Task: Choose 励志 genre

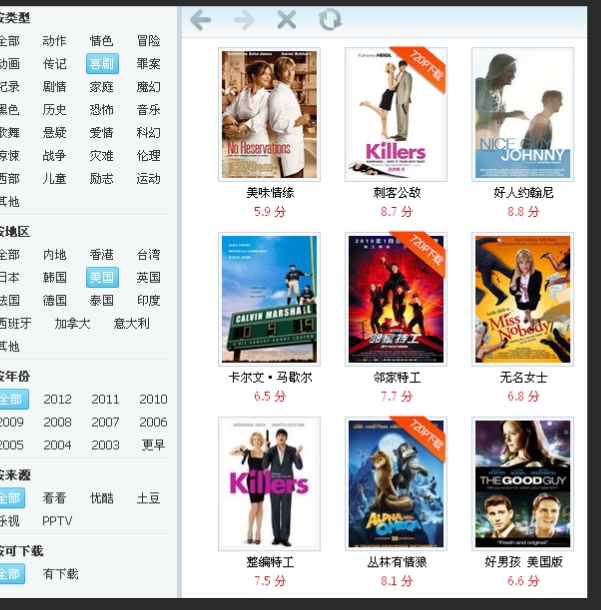Action: tap(102, 179)
